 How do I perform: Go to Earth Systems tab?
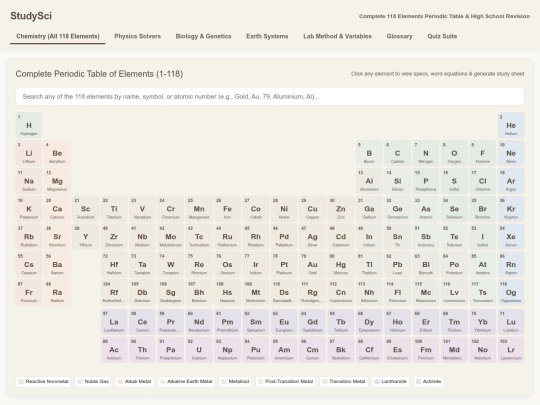point(267,37)
